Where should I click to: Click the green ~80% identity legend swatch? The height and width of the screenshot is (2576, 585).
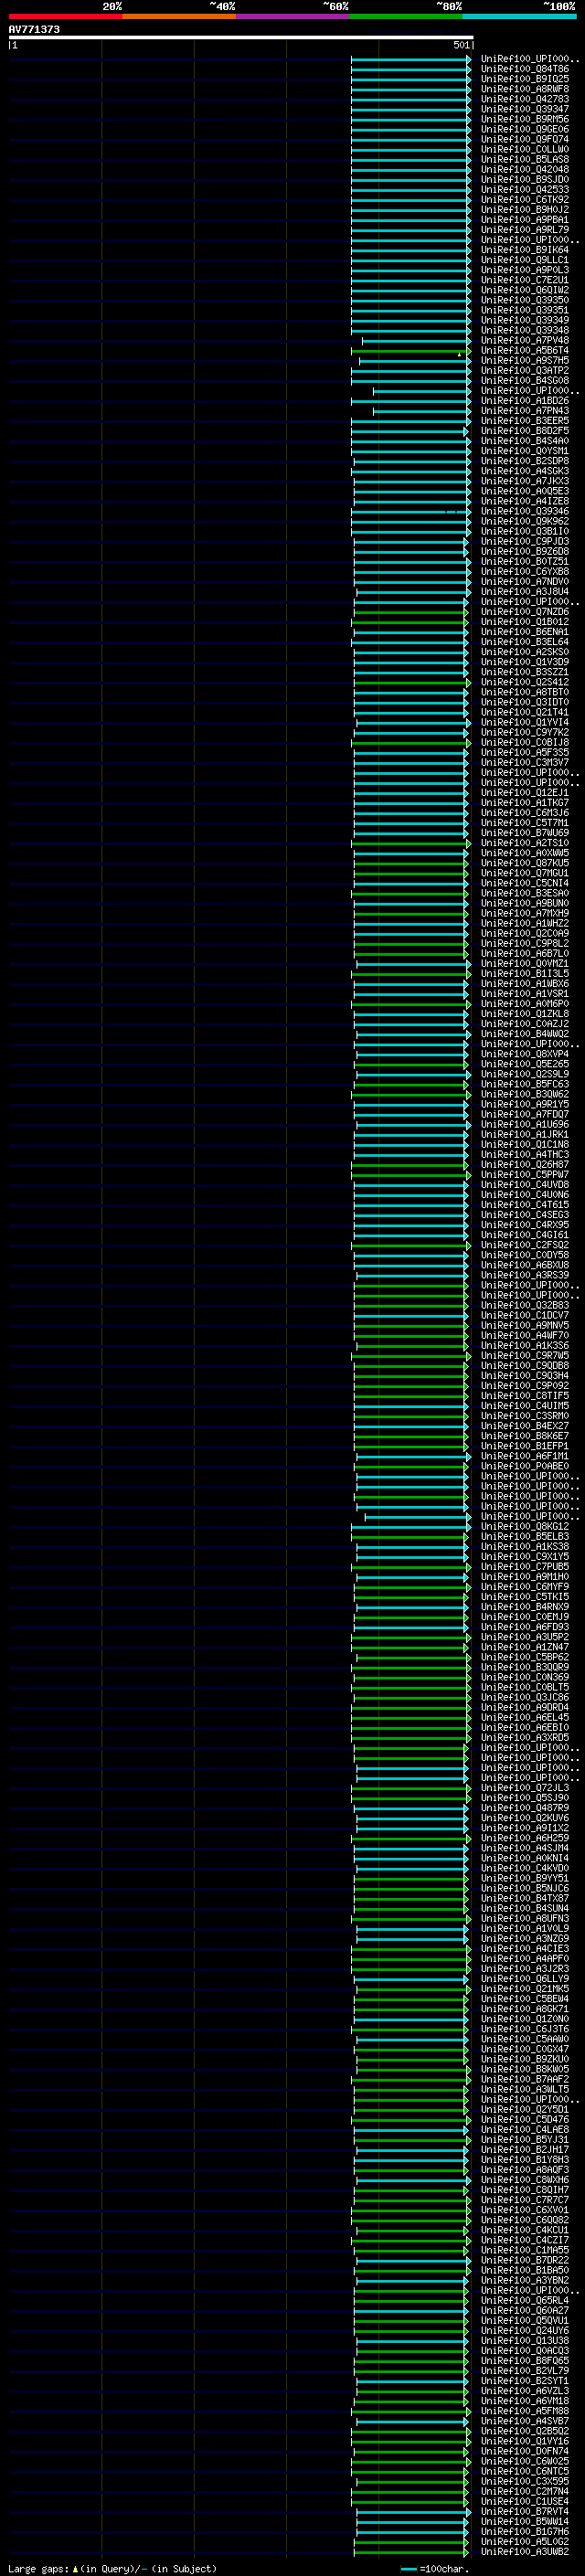[406, 16]
